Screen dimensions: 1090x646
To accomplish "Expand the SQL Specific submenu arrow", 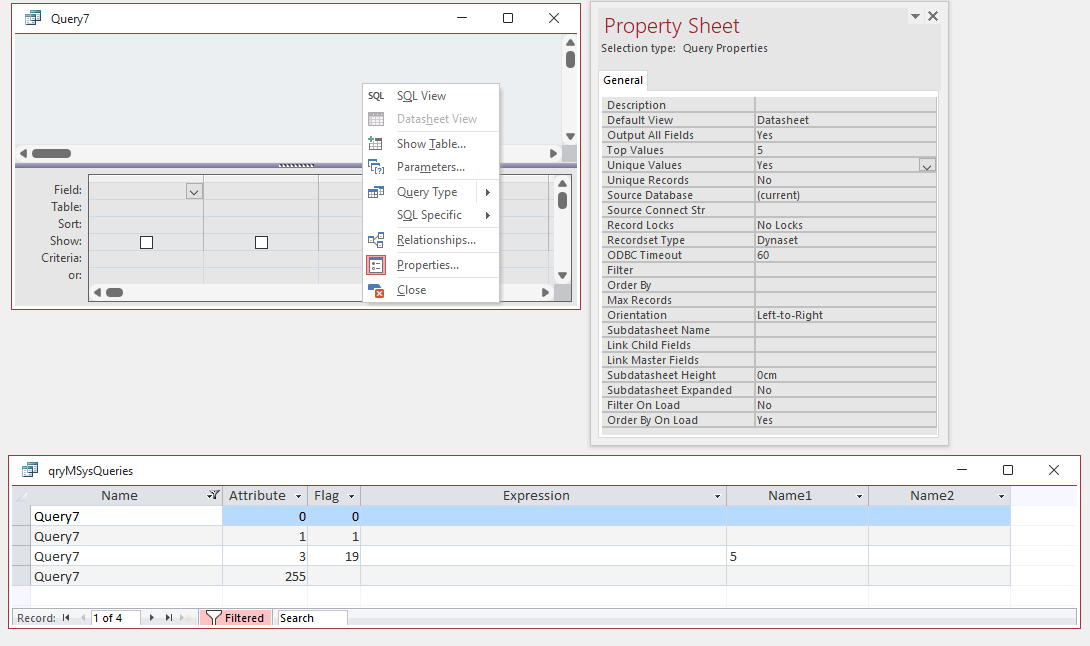I will (x=488, y=216).
